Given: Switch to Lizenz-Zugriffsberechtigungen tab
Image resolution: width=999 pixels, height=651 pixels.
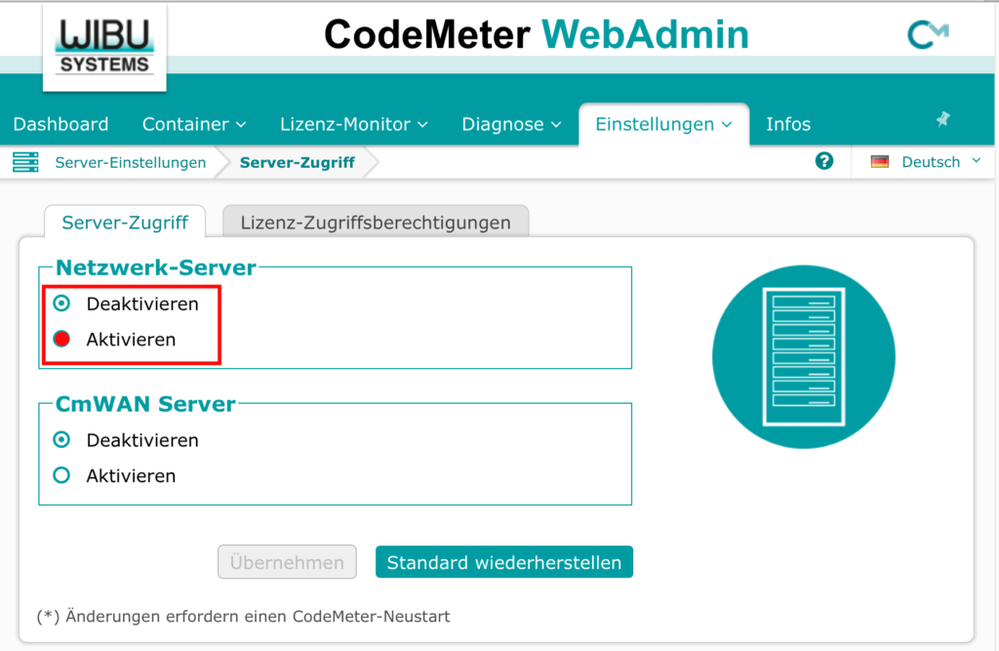Looking at the screenshot, I should click(x=375, y=222).
